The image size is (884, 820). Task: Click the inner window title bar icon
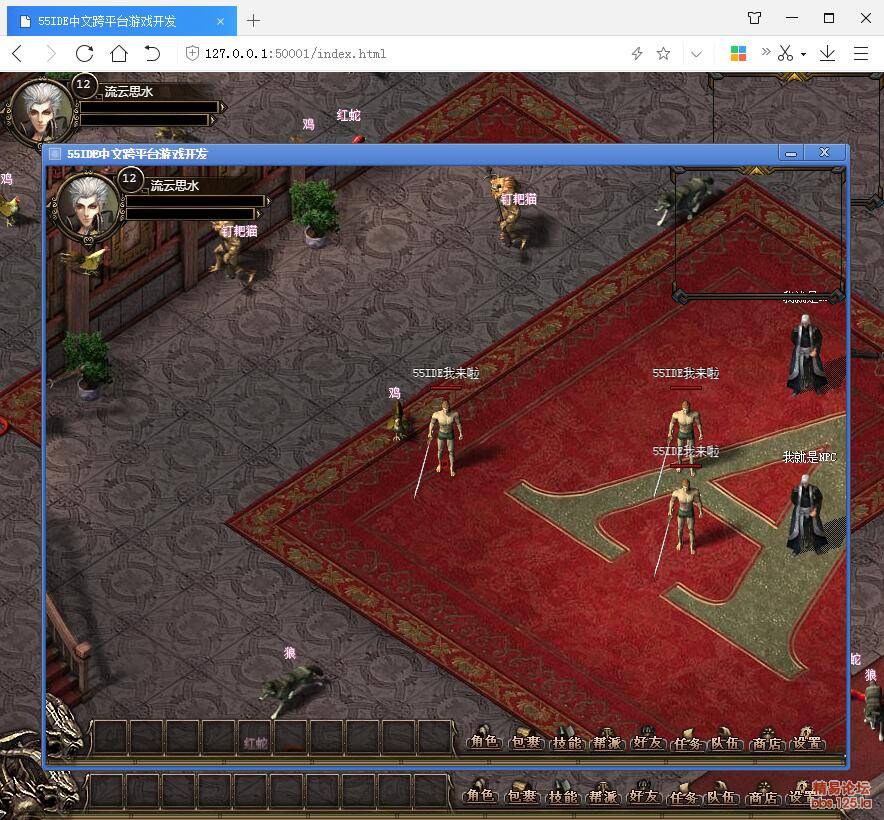pos(55,153)
